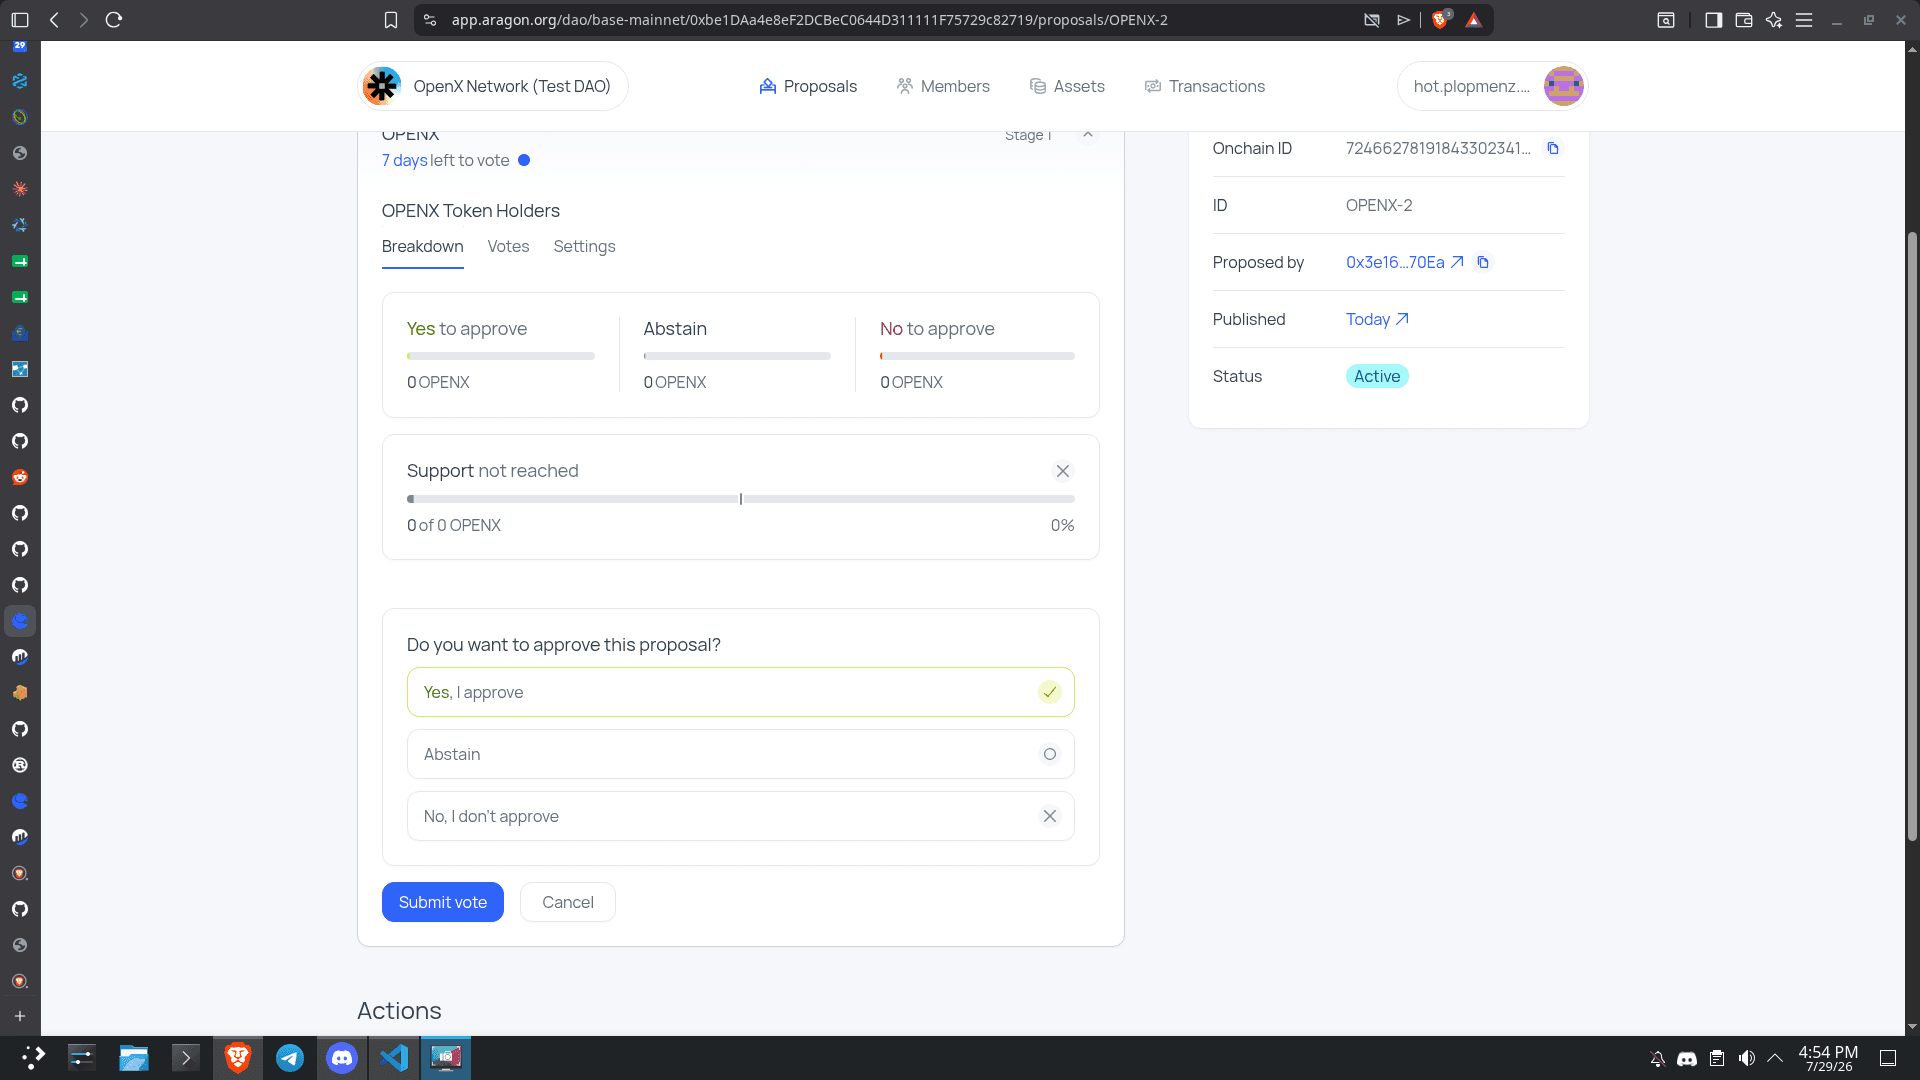1920x1080 pixels.
Task: Select the 'Yes, I approve' vote option
Action: pyautogui.click(x=740, y=692)
